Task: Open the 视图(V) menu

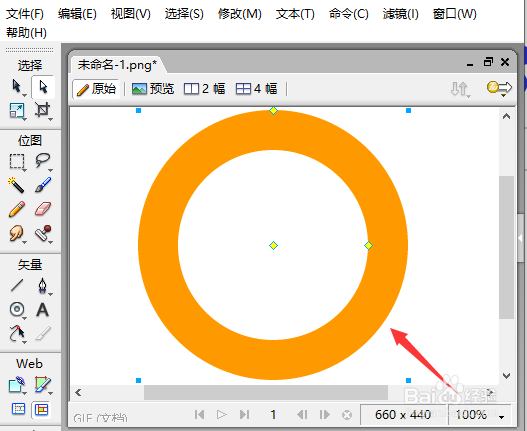Action: (131, 14)
